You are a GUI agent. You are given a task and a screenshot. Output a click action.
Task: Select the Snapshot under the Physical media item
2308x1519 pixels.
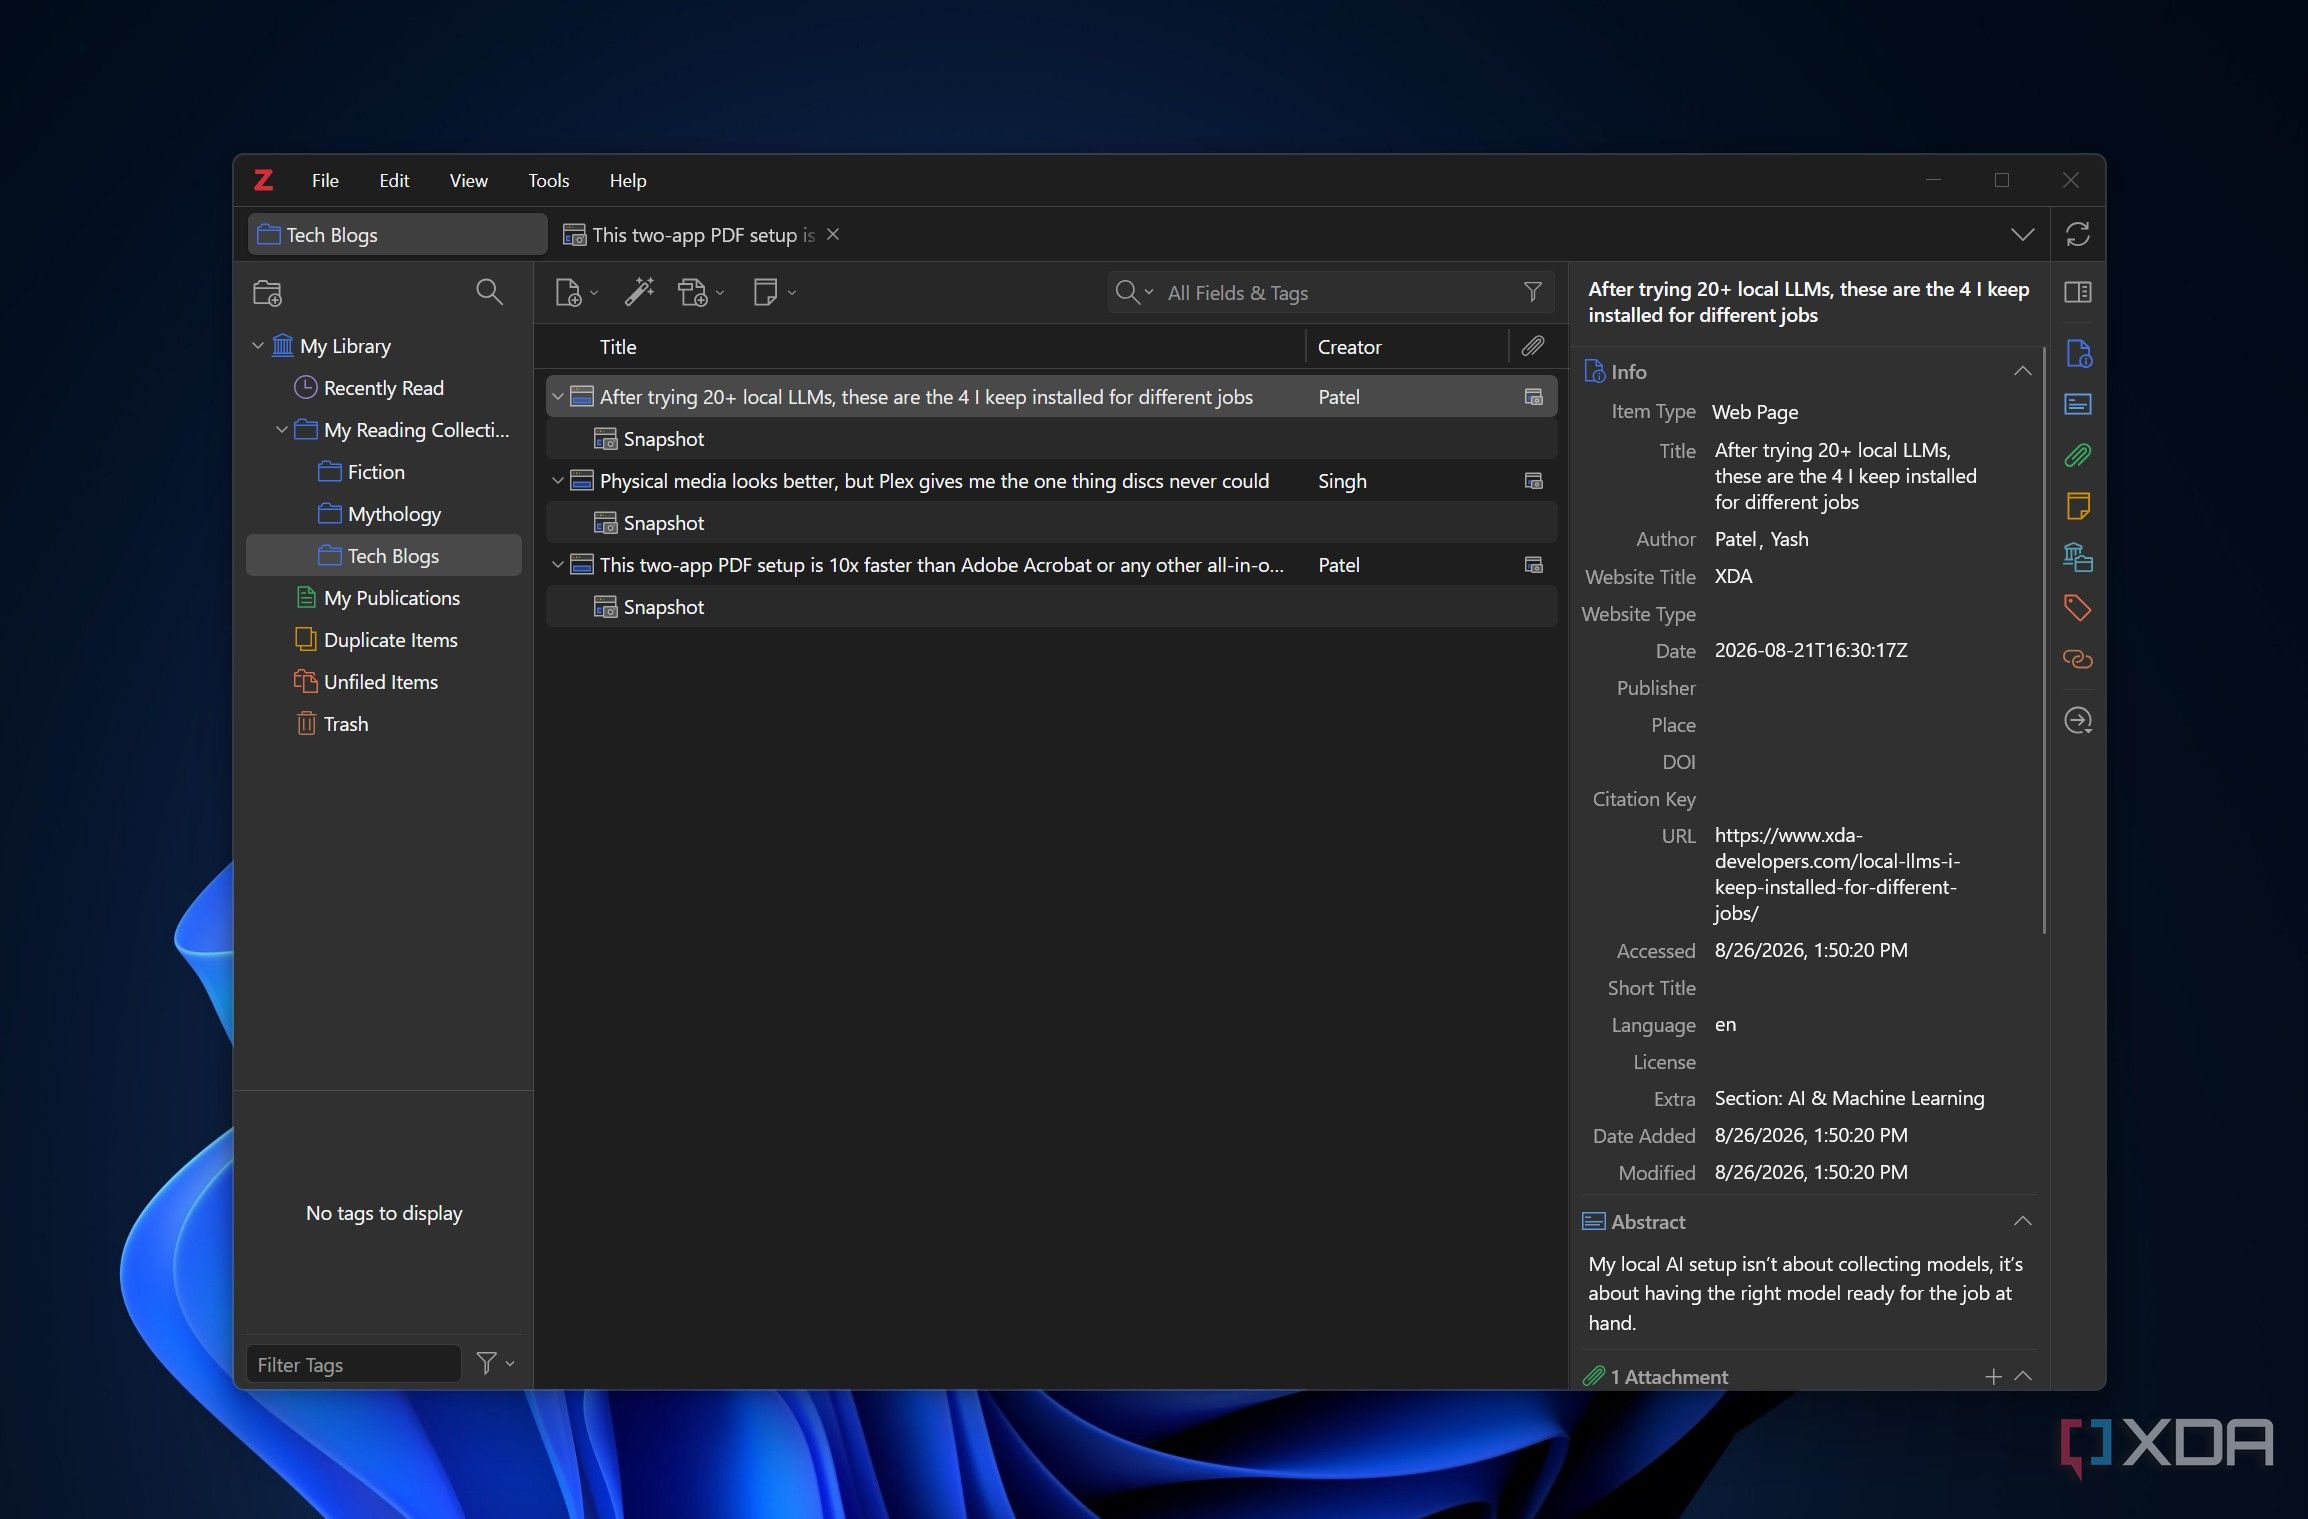[1051, 523]
